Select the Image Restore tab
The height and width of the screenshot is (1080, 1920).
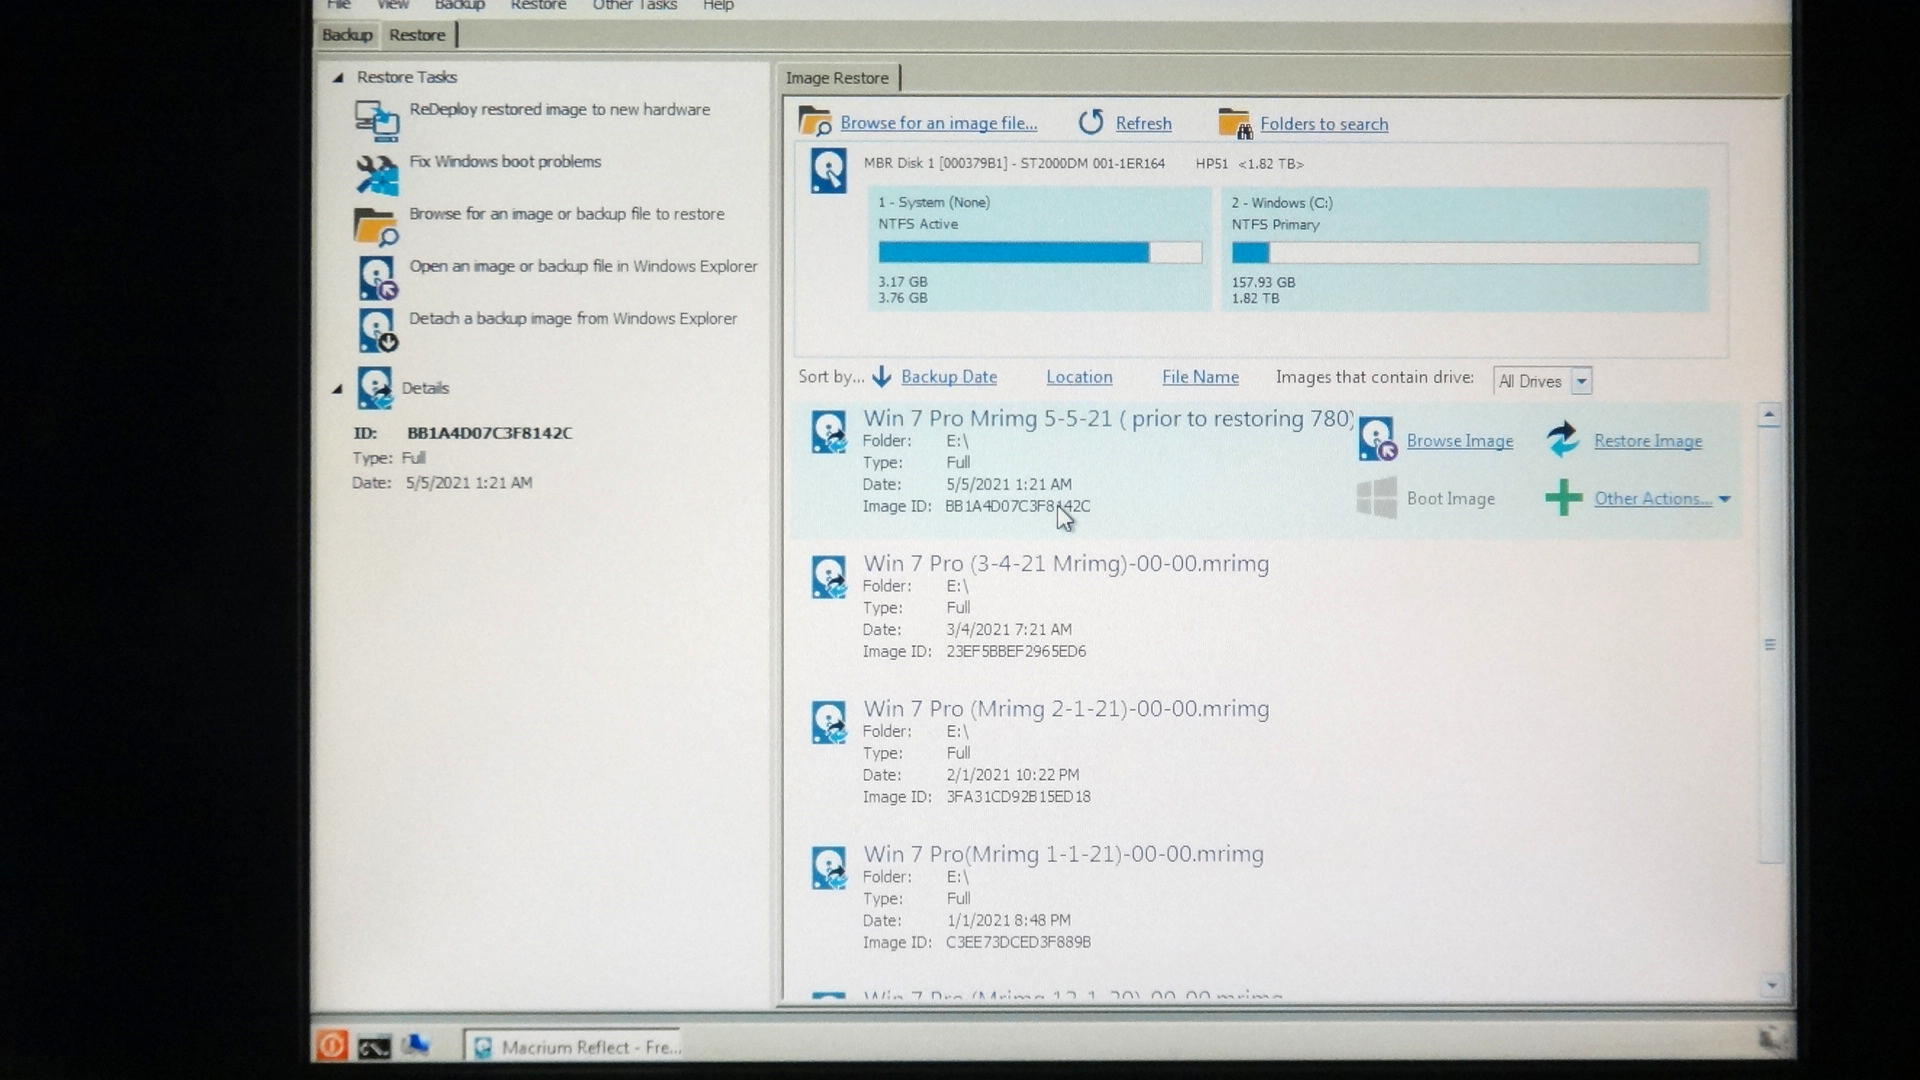click(x=837, y=78)
